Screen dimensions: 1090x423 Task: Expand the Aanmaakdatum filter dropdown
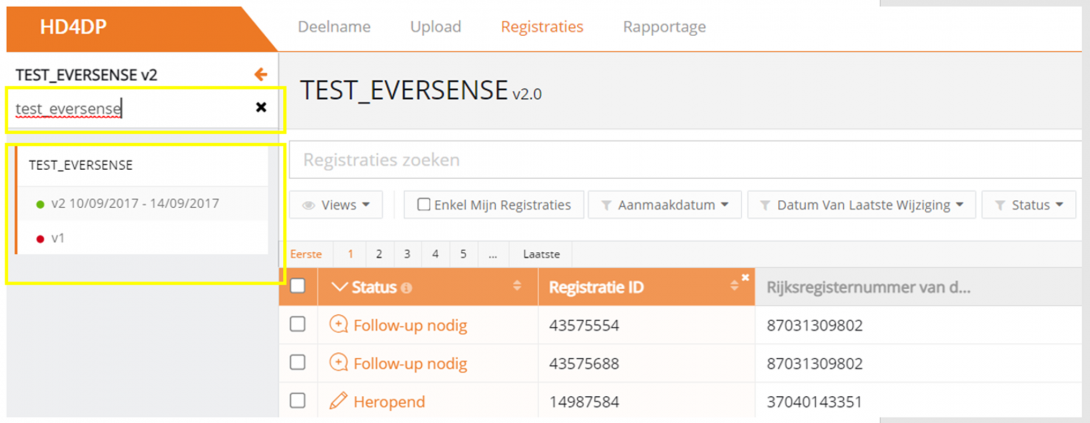[664, 205]
